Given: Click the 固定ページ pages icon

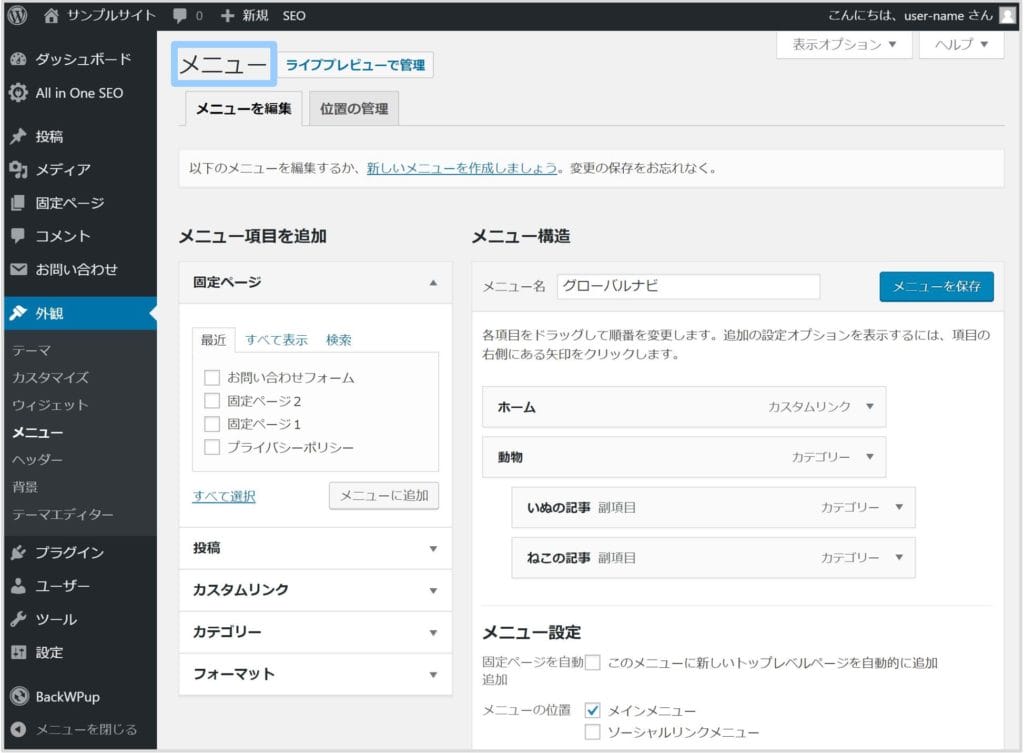Looking at the screenshot, I should 18,203.
